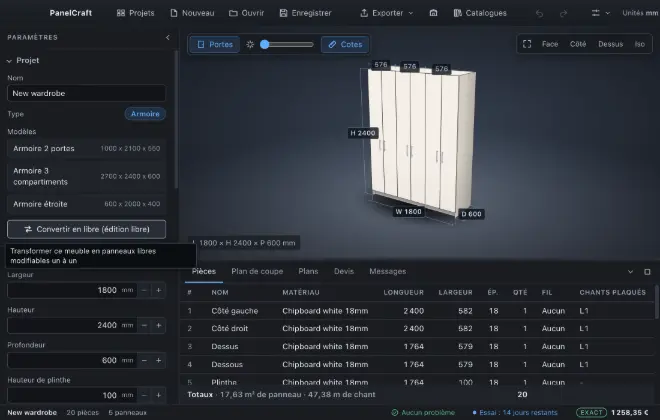
Task: Click the fit-to-view frame icon
Action: (527, 44)
